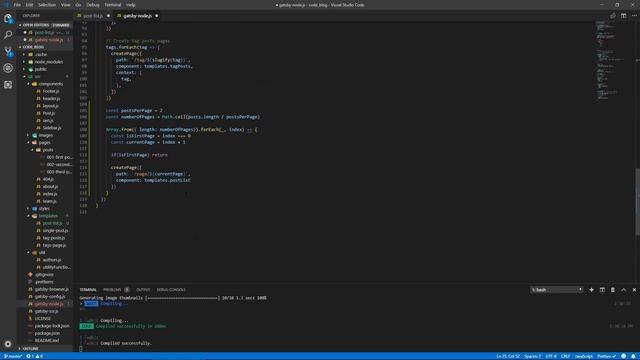Open package.json in the explorer
Viewport: 640px width, 360px height.
(47, 333)
